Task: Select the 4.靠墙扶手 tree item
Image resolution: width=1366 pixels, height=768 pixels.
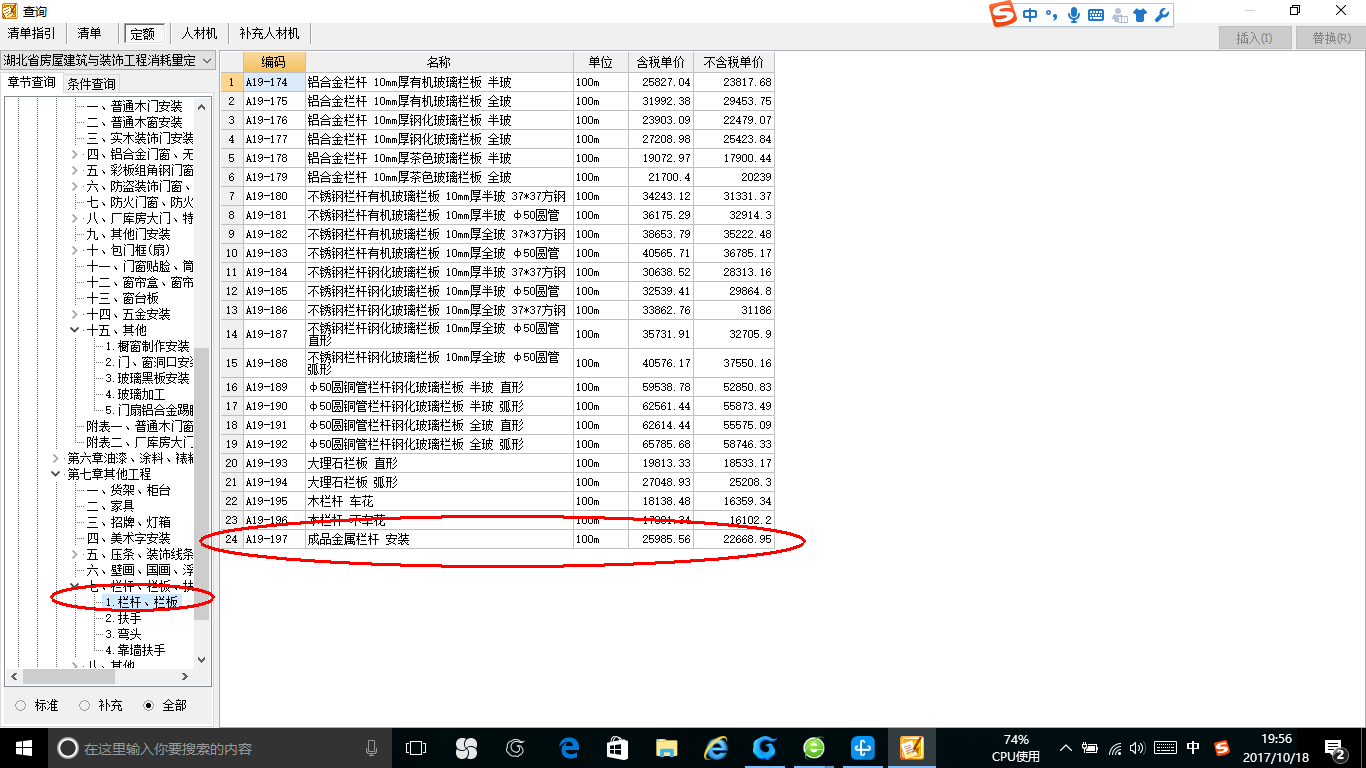Action: (x=135, y=650)
